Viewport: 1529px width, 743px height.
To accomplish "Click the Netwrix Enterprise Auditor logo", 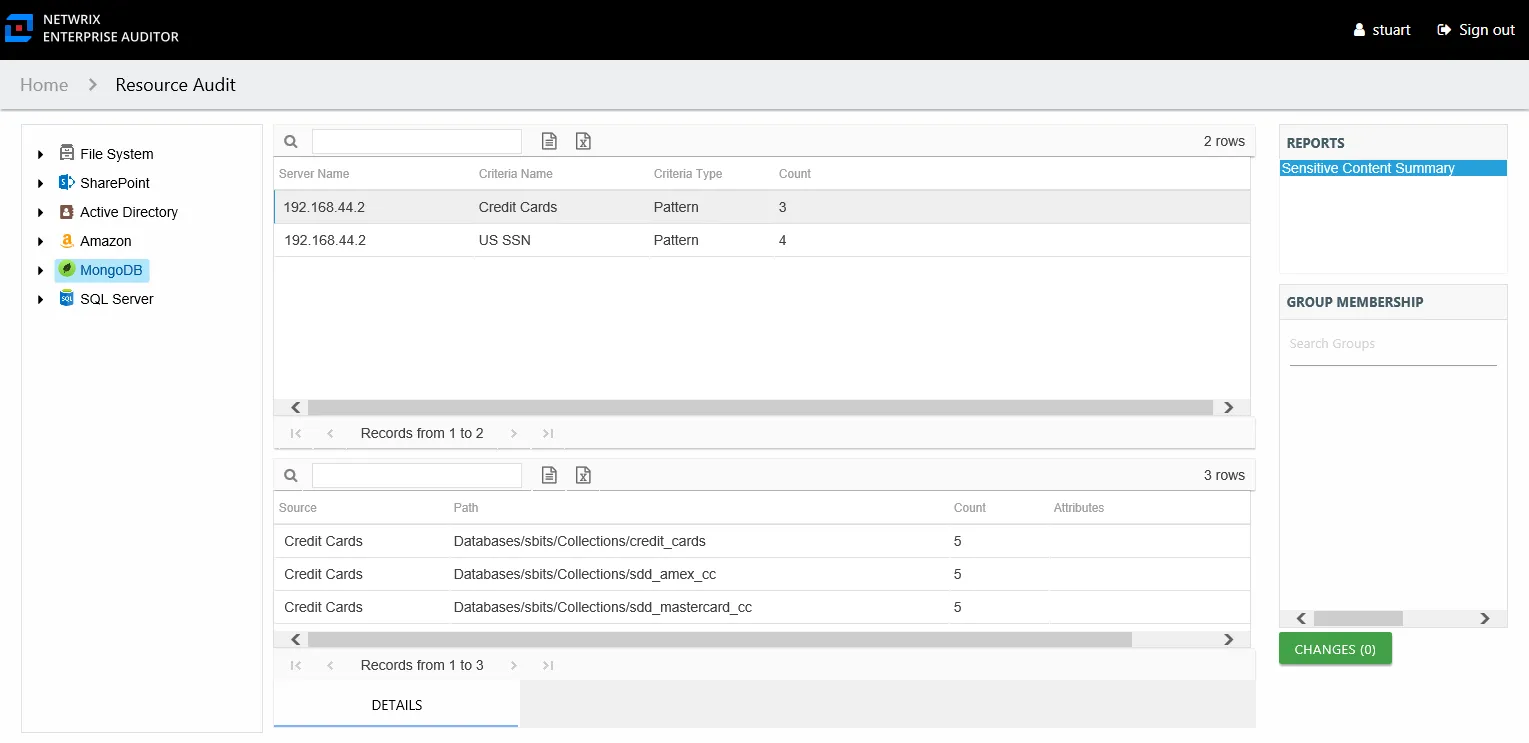I will click(x=92, y=29).
